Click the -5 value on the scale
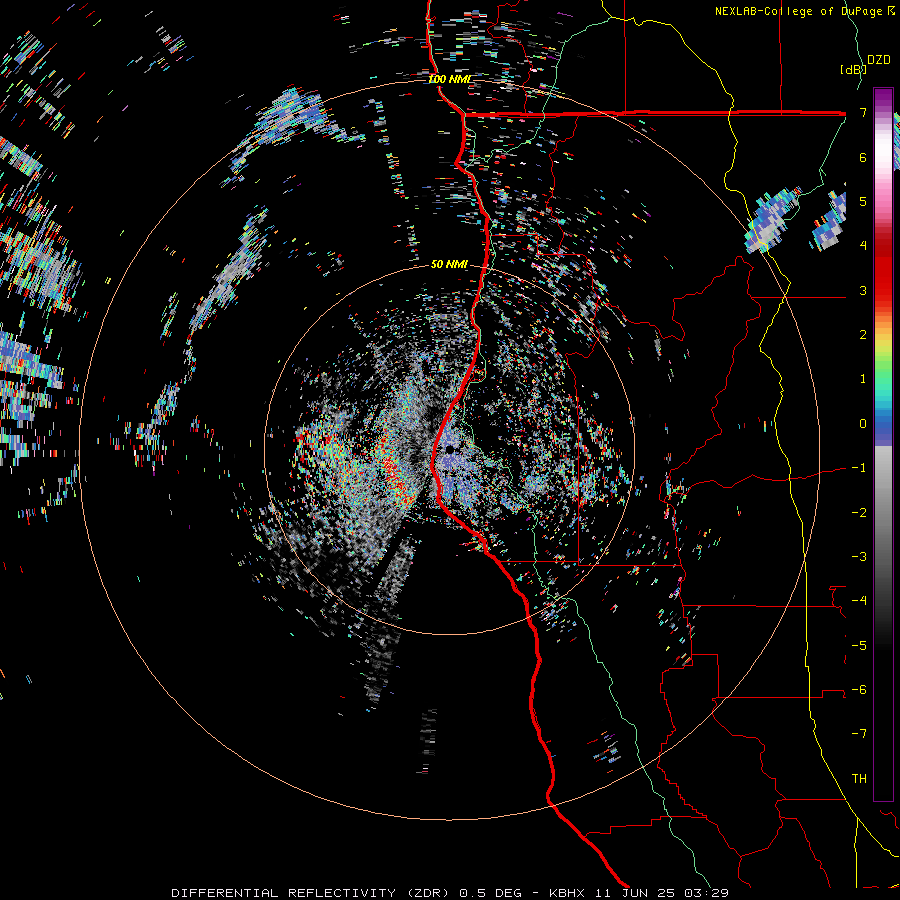Screen dimensions: 900x900 click(859, 646)
